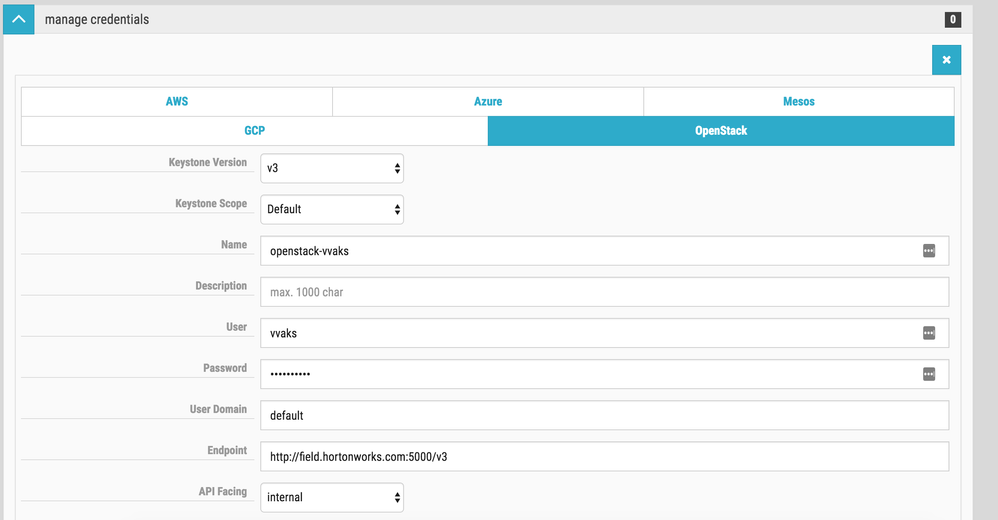The height and width of the screenshot is (520, 998).
Task: Select the OpenStack tab
Action: (721, 131)
